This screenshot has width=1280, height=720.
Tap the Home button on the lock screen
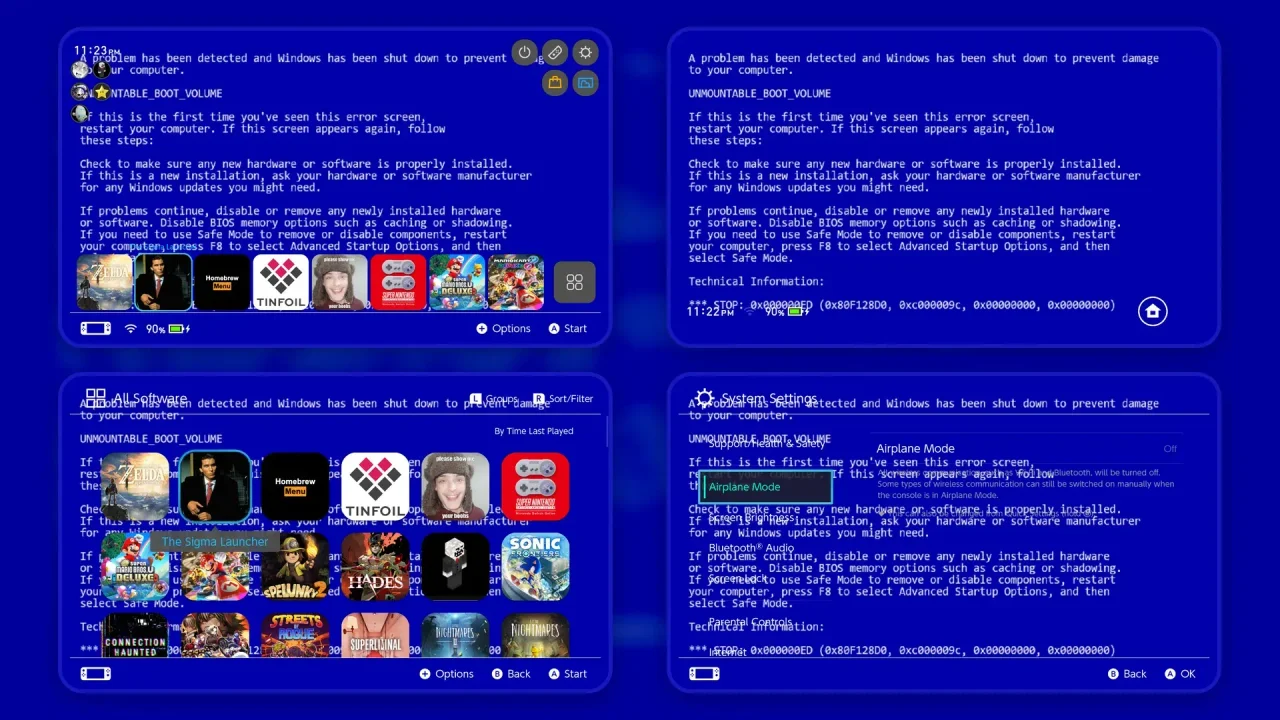click(x=1152, y=311)
